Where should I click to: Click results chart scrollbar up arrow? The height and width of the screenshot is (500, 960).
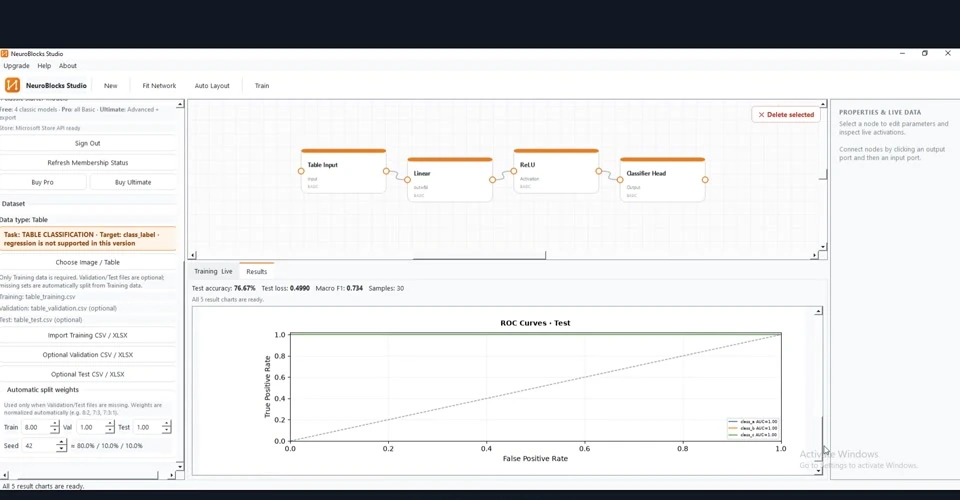point(819,312)
